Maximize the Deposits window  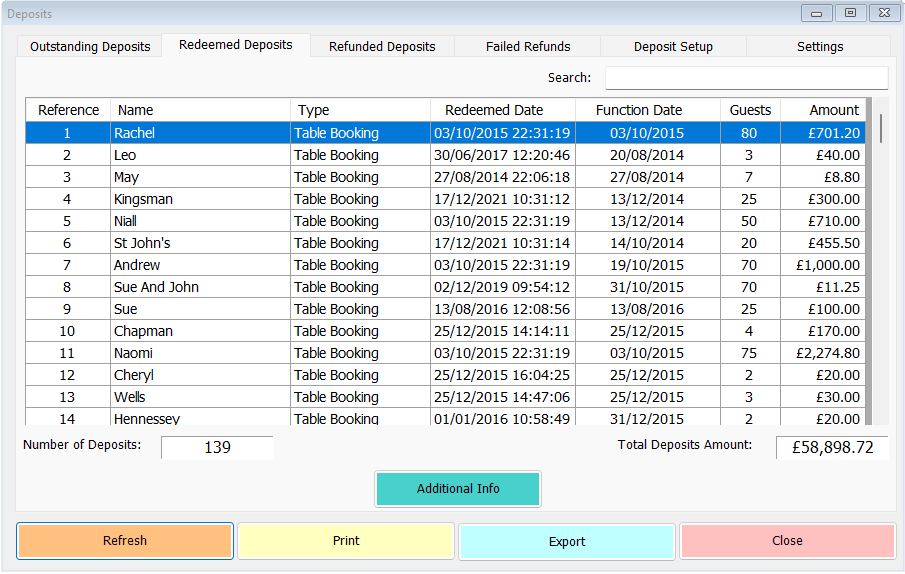tap(850, 13)
